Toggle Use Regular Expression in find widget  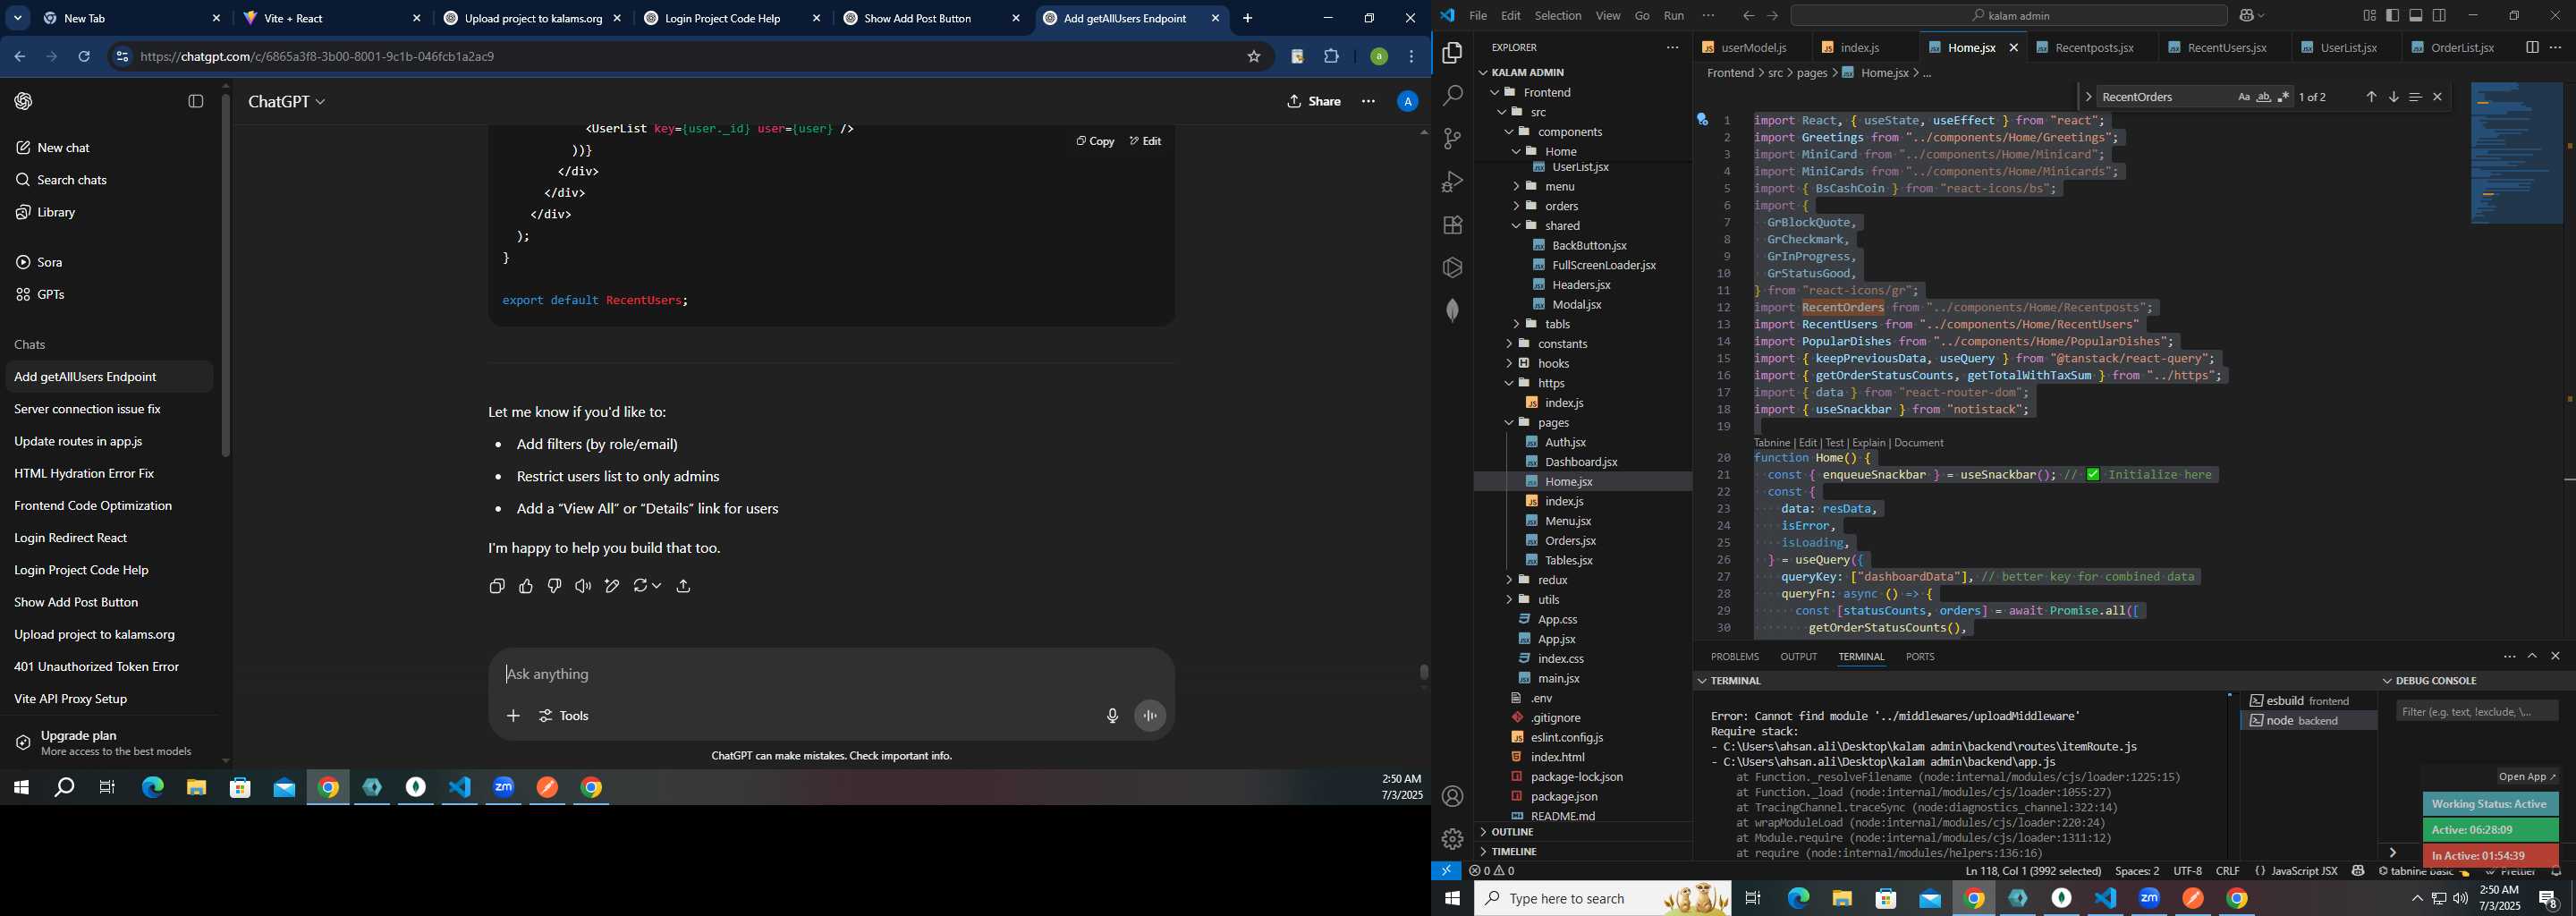coord(2283,97)
